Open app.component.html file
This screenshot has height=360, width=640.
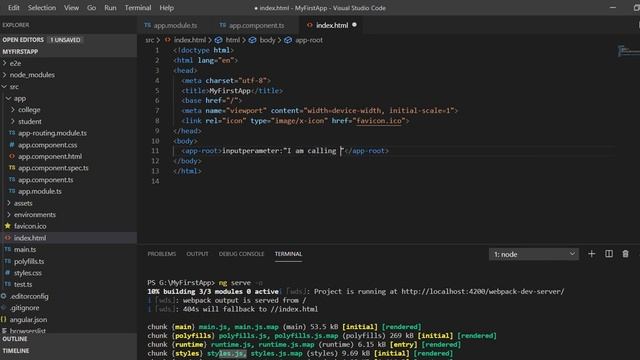pos(50,156)
